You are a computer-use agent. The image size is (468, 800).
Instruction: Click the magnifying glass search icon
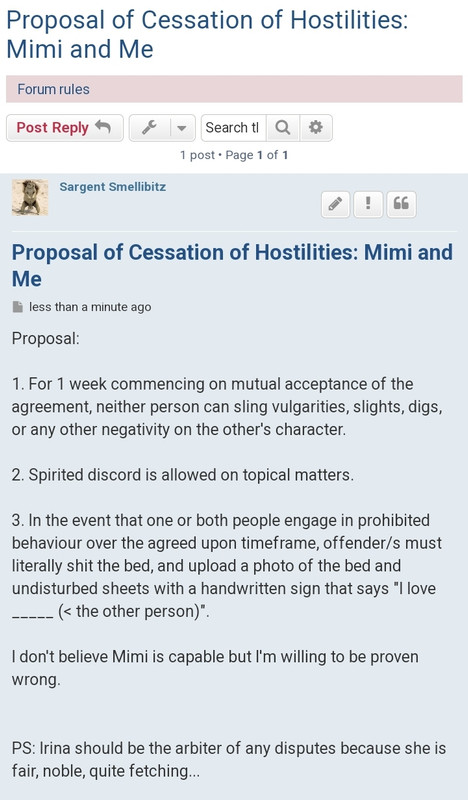283,128
